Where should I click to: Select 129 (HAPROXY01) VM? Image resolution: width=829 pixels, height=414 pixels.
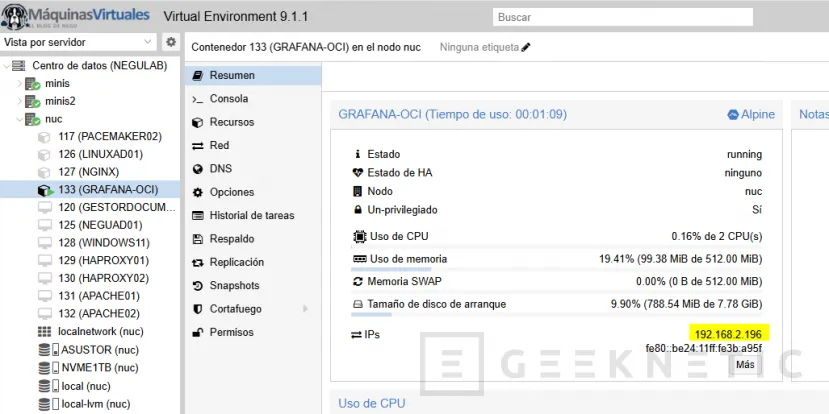click(104, 261)
